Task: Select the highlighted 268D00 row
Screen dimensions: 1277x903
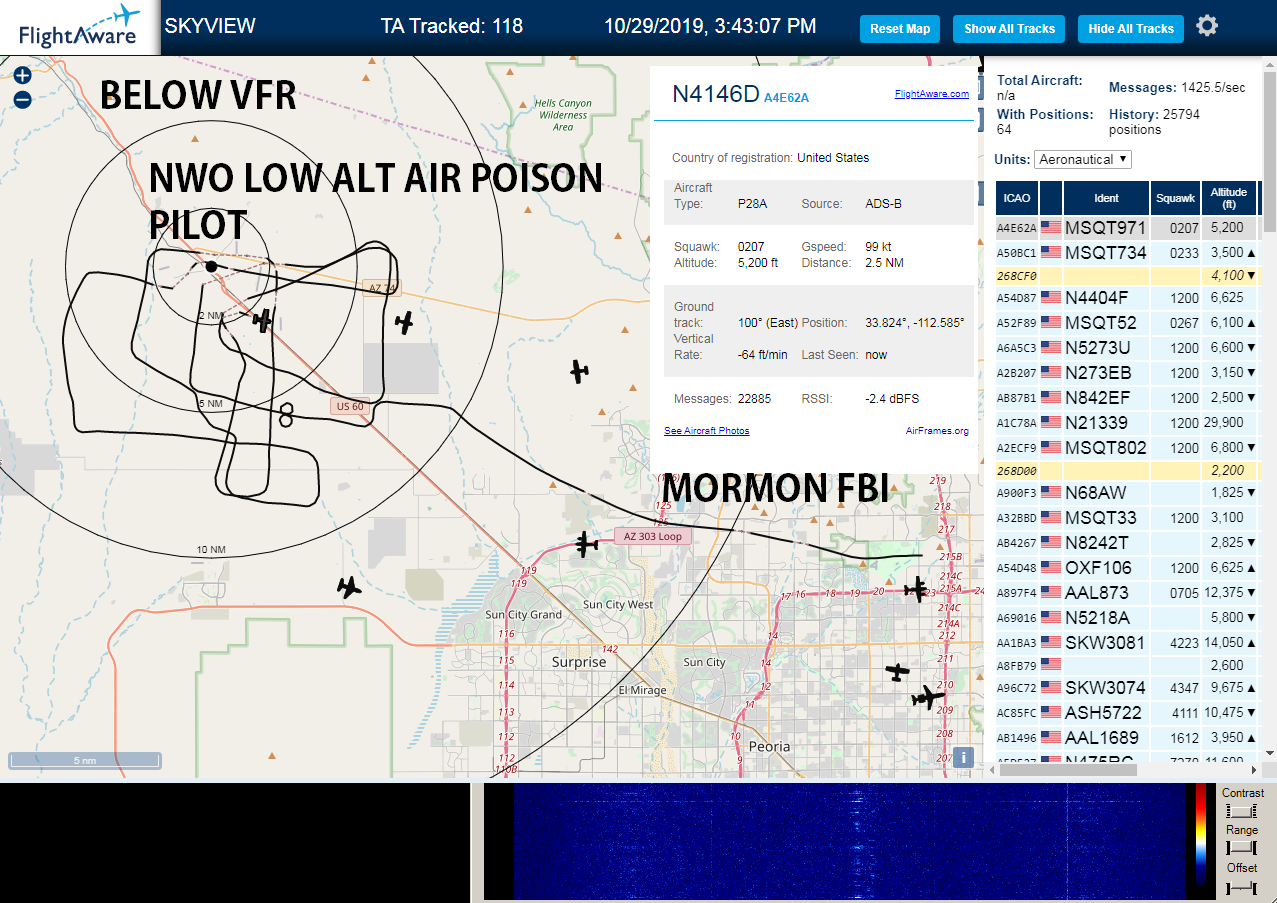Action: tap(1127, 470)
